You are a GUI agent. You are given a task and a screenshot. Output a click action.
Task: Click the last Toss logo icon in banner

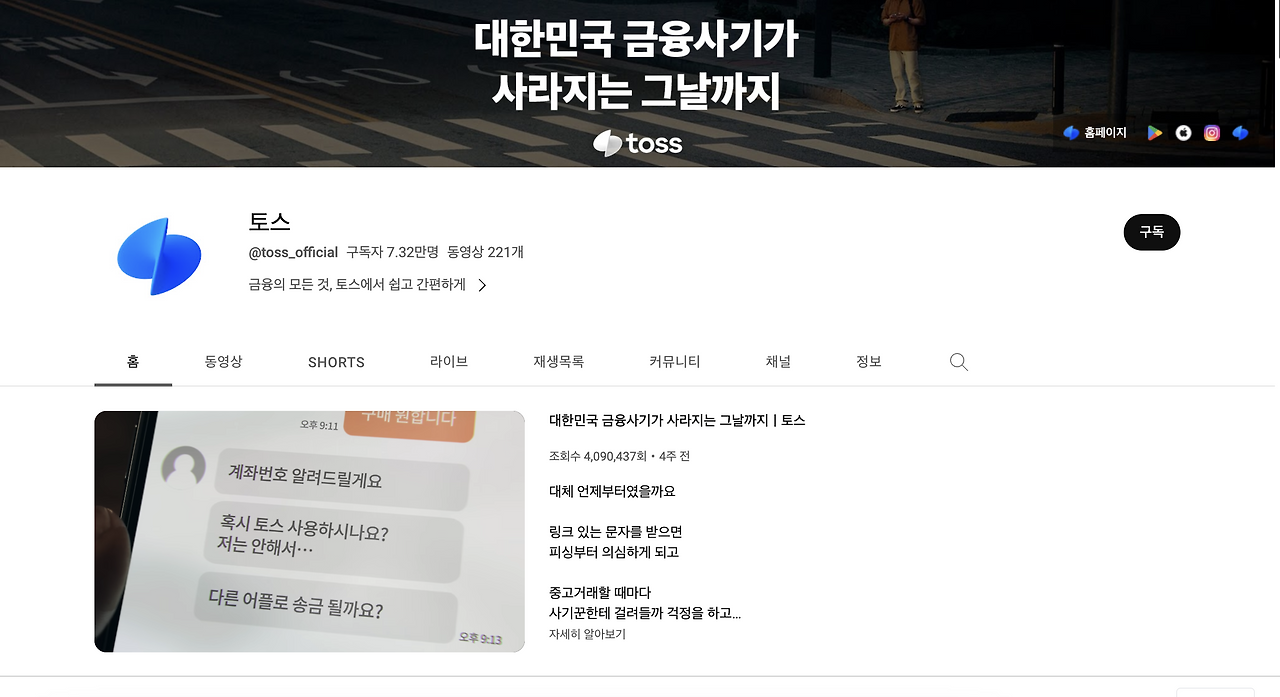[x=1240, y=133]
